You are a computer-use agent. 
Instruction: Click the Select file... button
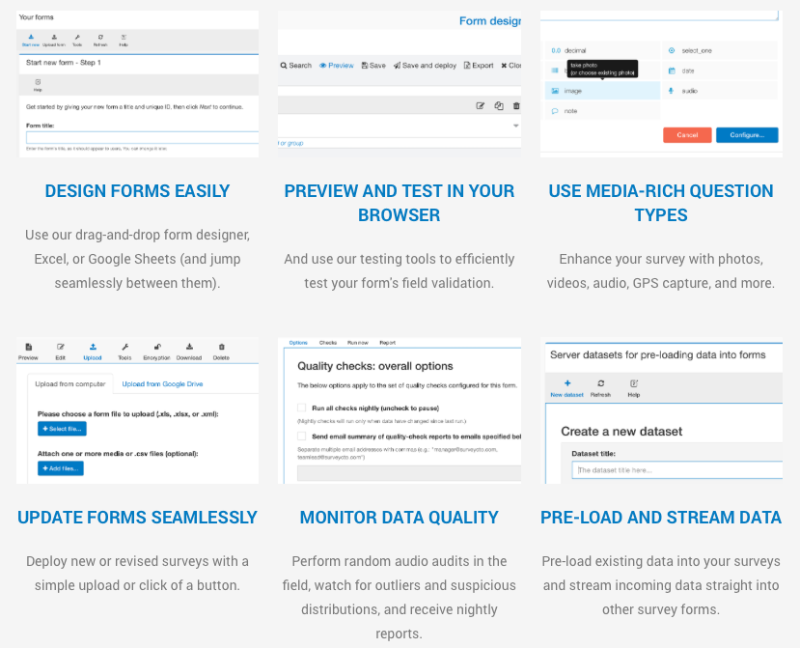[x=62, y=429]
